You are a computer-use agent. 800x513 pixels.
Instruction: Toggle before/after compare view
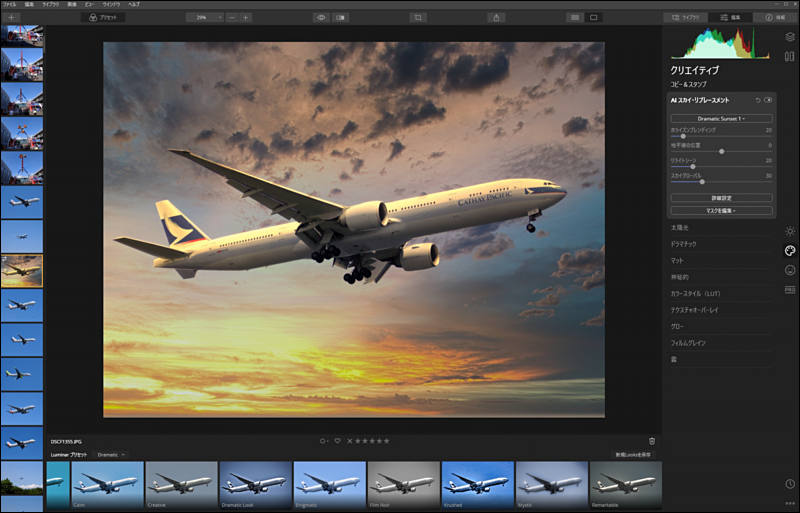point(340,17)
